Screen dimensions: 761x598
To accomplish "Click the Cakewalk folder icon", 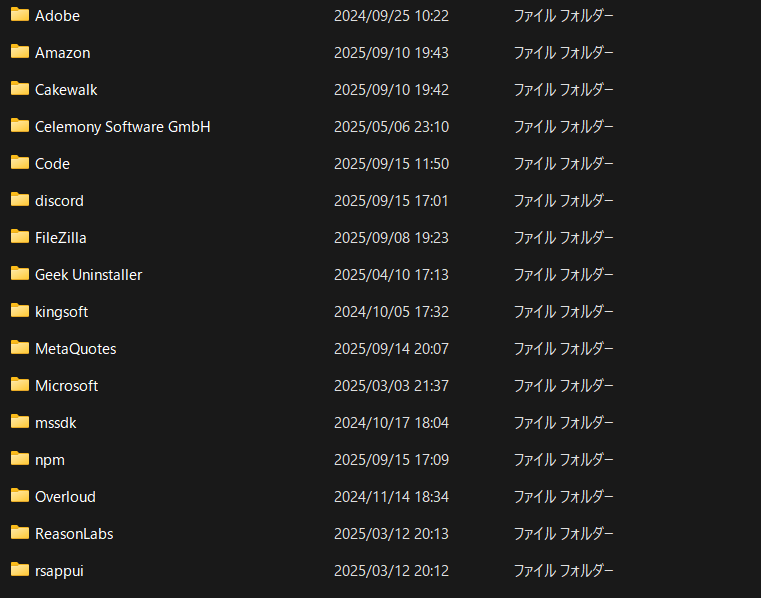I will click(20, 89).
